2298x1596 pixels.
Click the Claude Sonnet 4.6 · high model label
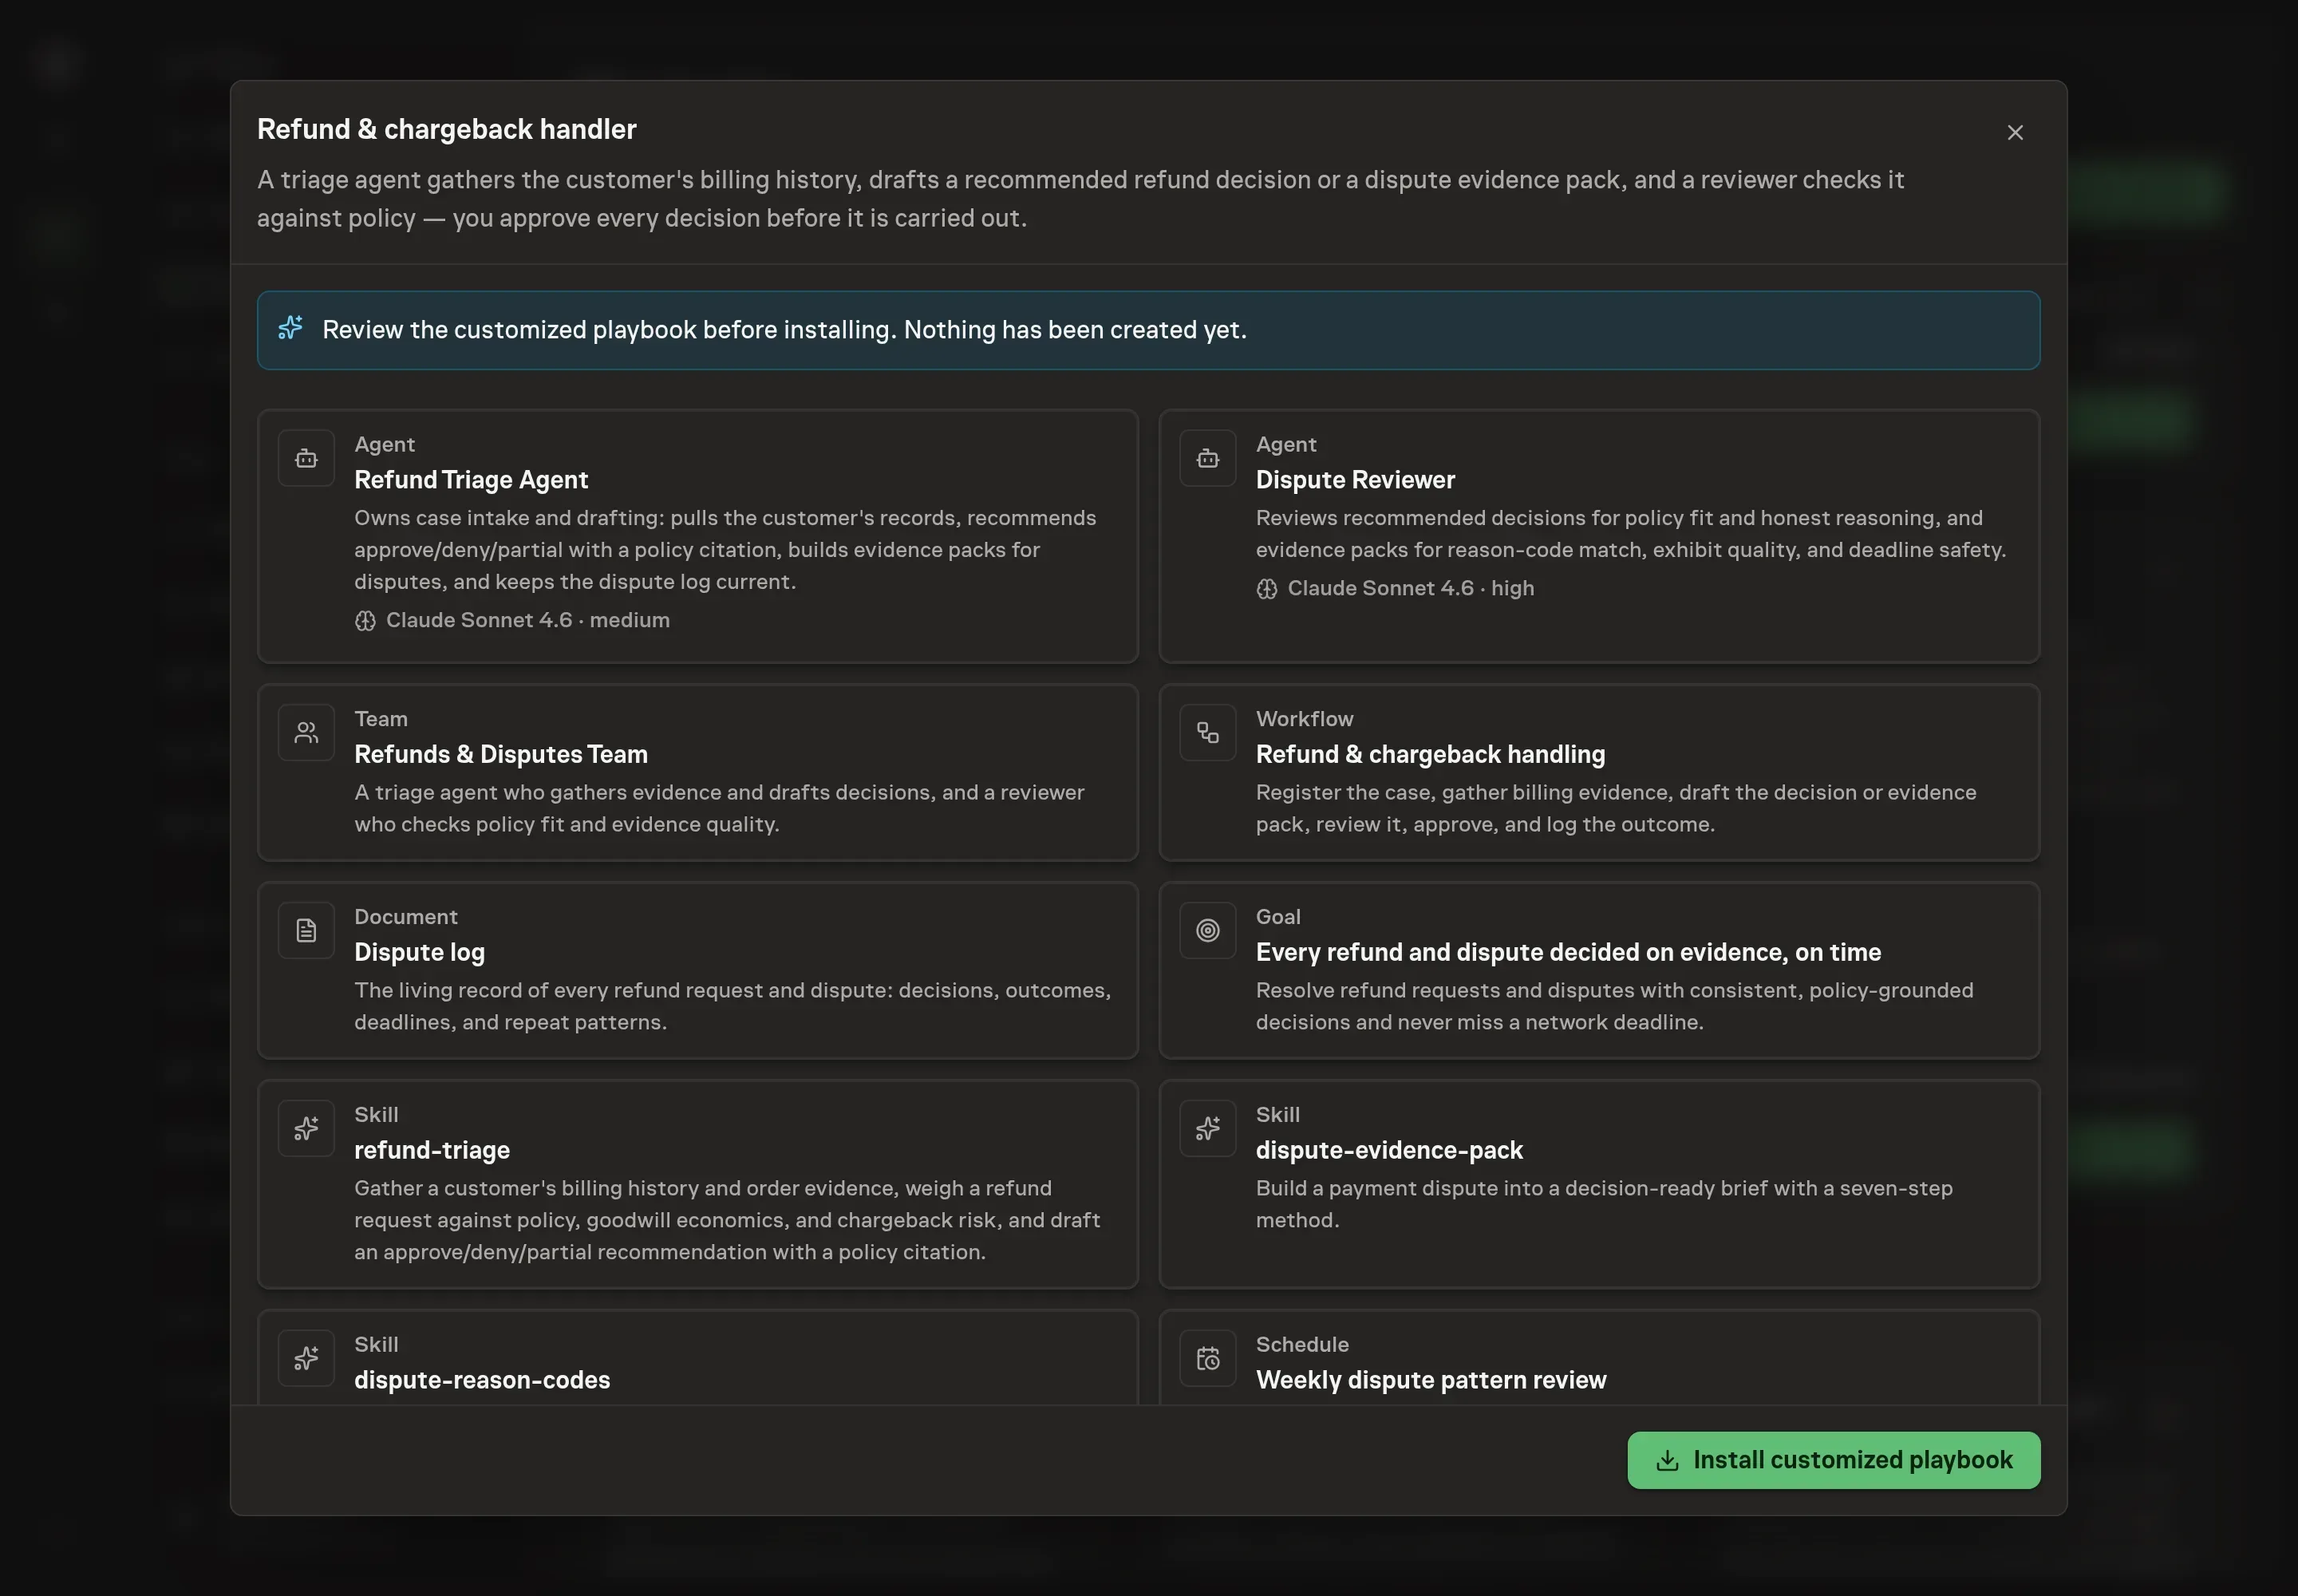click(x=1410, y=589)
